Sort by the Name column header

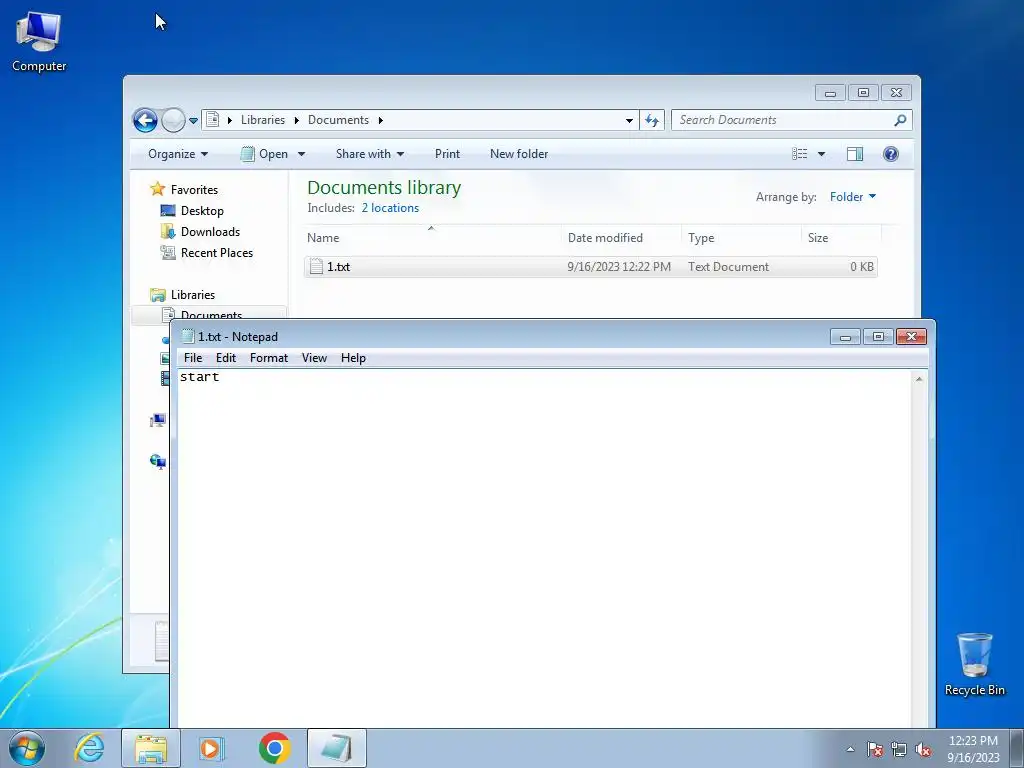coord(432,238)
